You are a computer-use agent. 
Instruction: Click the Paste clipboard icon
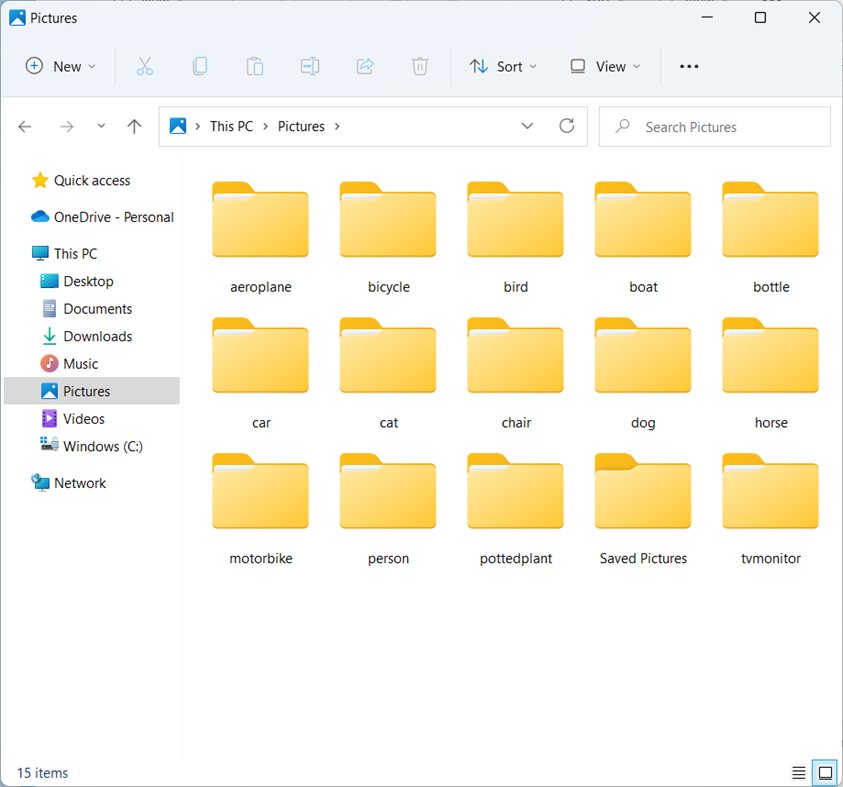255,66
